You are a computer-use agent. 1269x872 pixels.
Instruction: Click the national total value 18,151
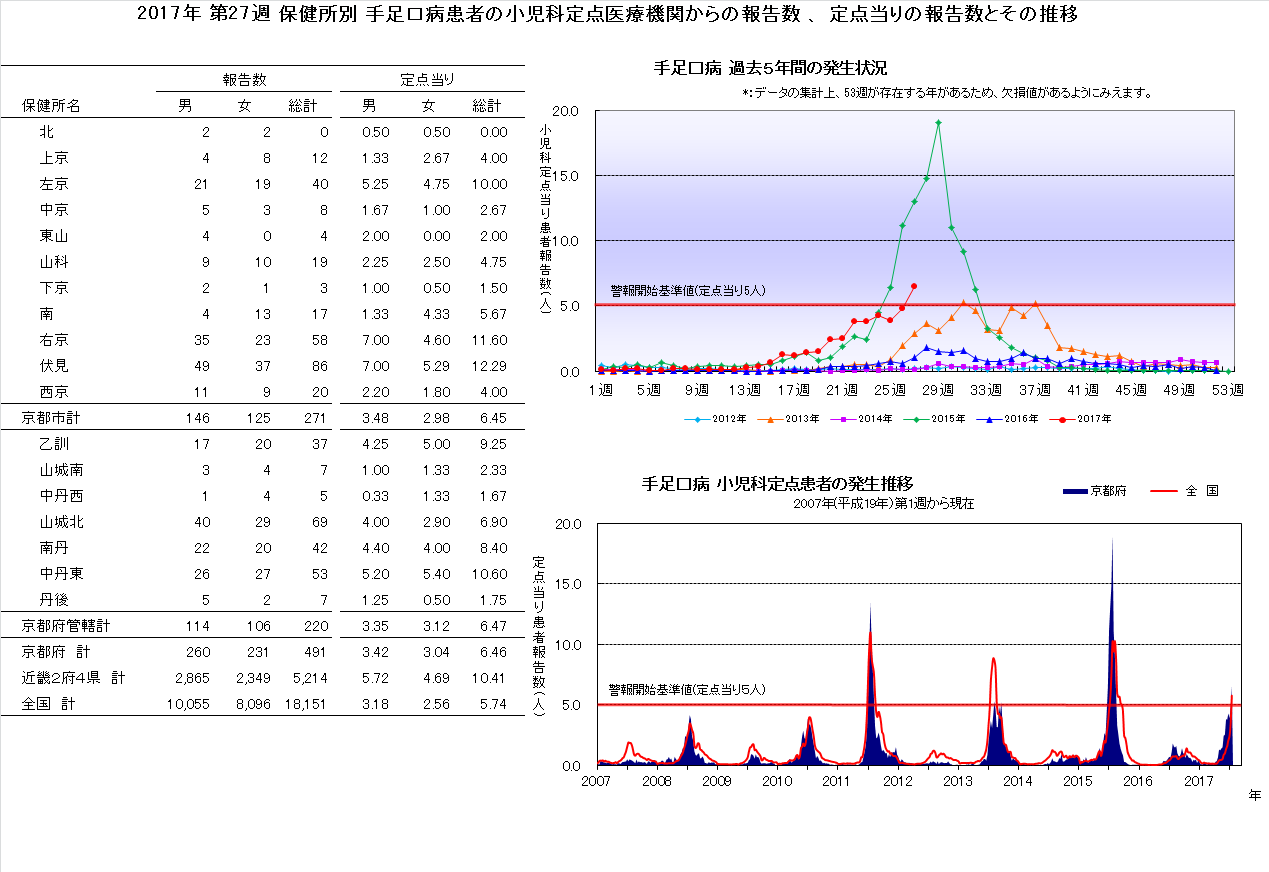click(x=307, y=704)
